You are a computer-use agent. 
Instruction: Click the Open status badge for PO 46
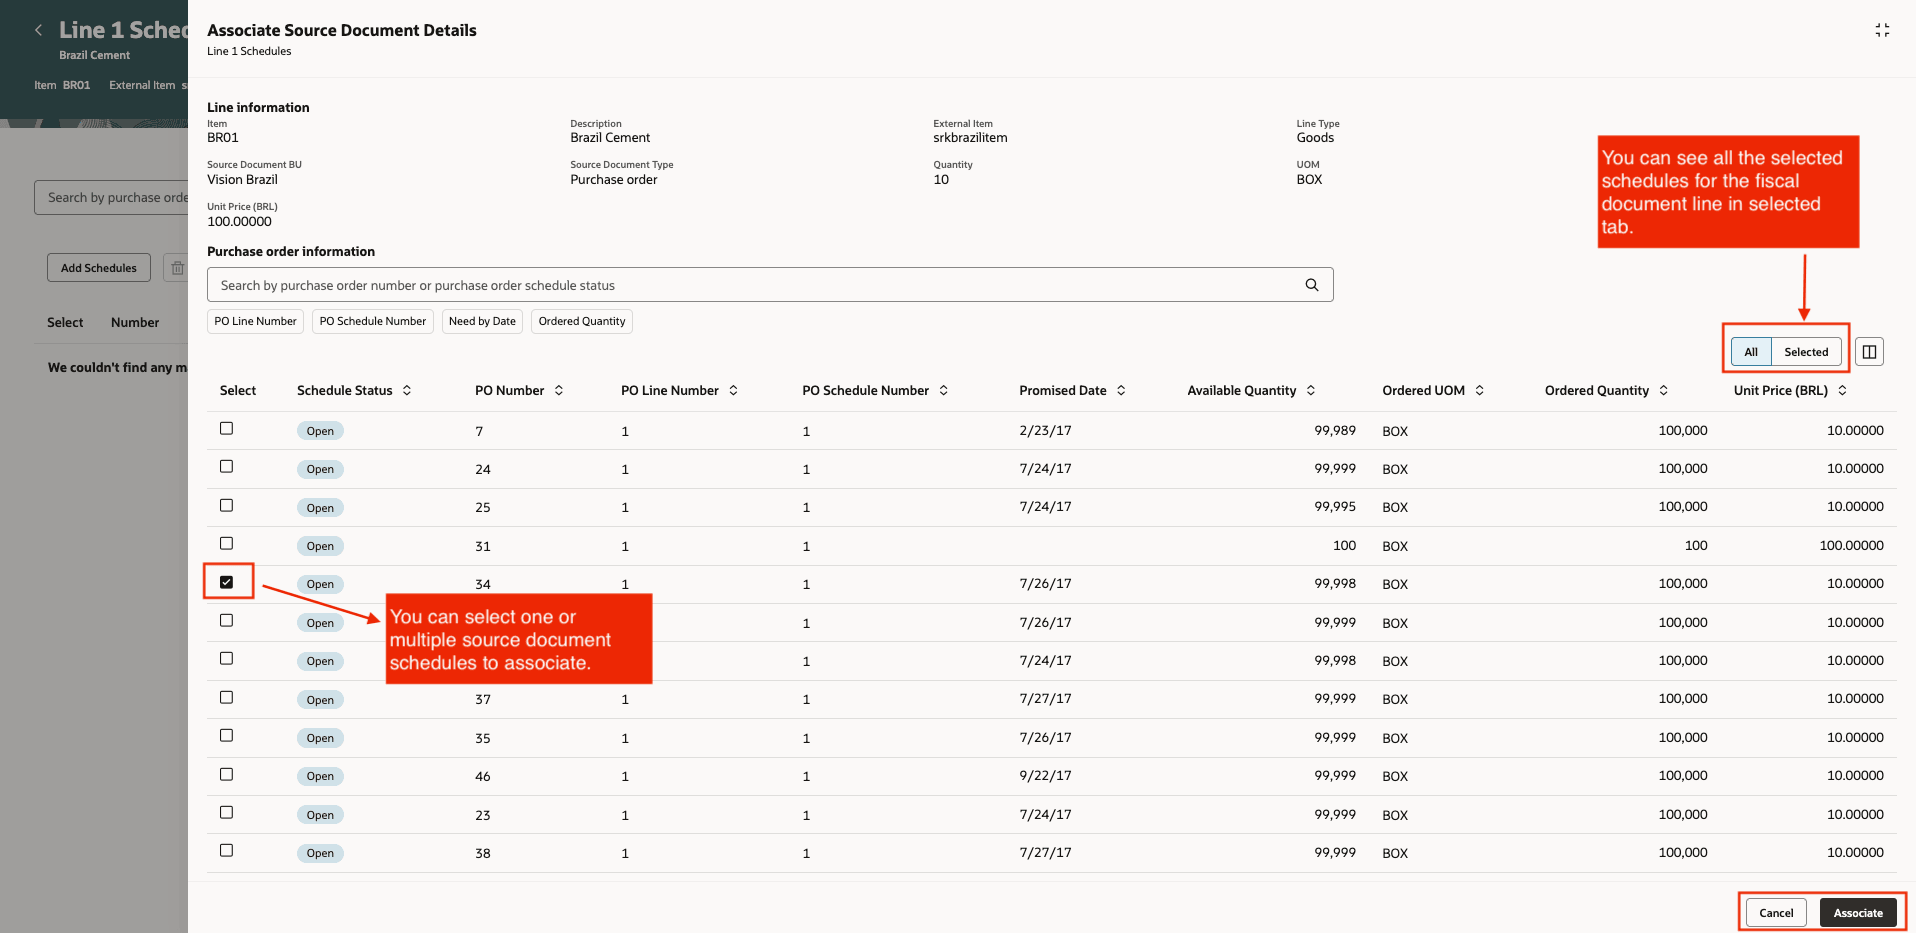[x=320, y=776]
